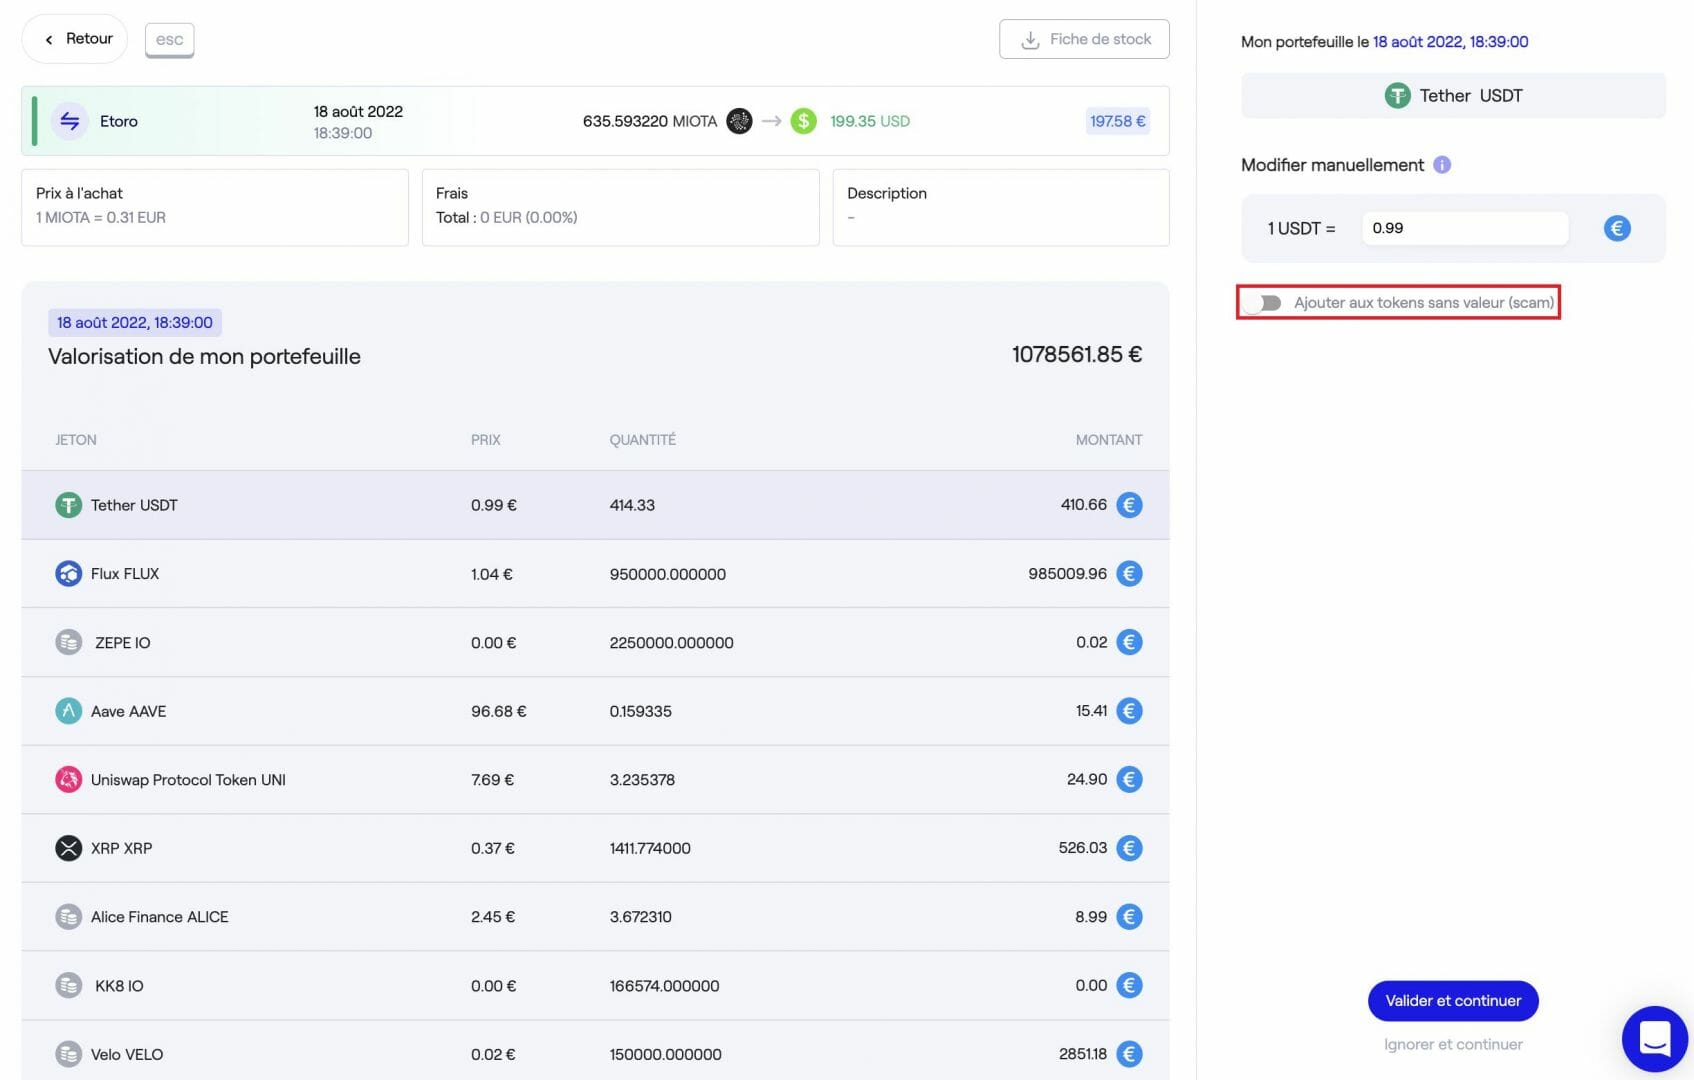
Task: Click the 197.58 € value badge
Action: click(x=1118, y=121)
